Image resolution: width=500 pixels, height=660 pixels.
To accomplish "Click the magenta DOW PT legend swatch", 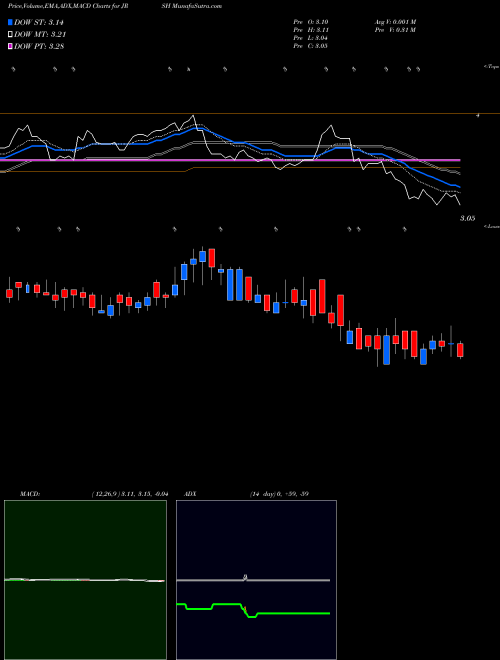I will point(10,46).
